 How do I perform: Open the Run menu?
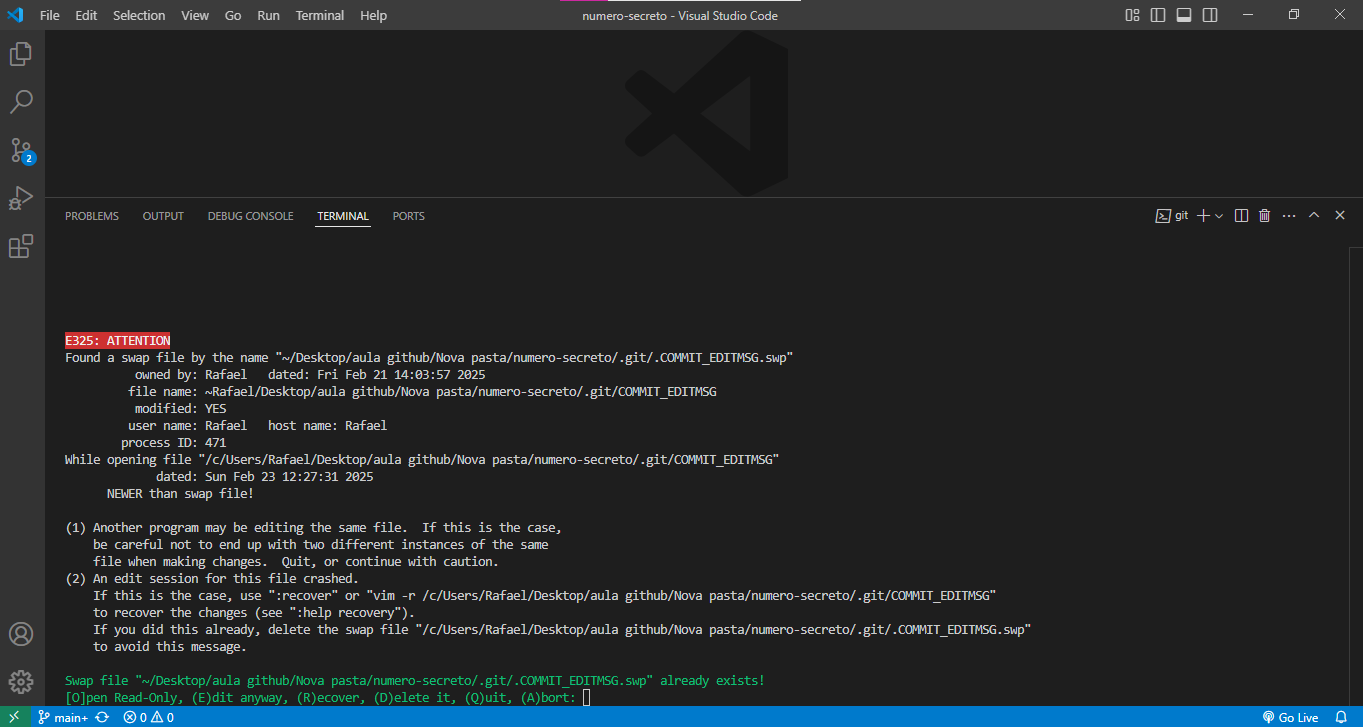(268, 15)
